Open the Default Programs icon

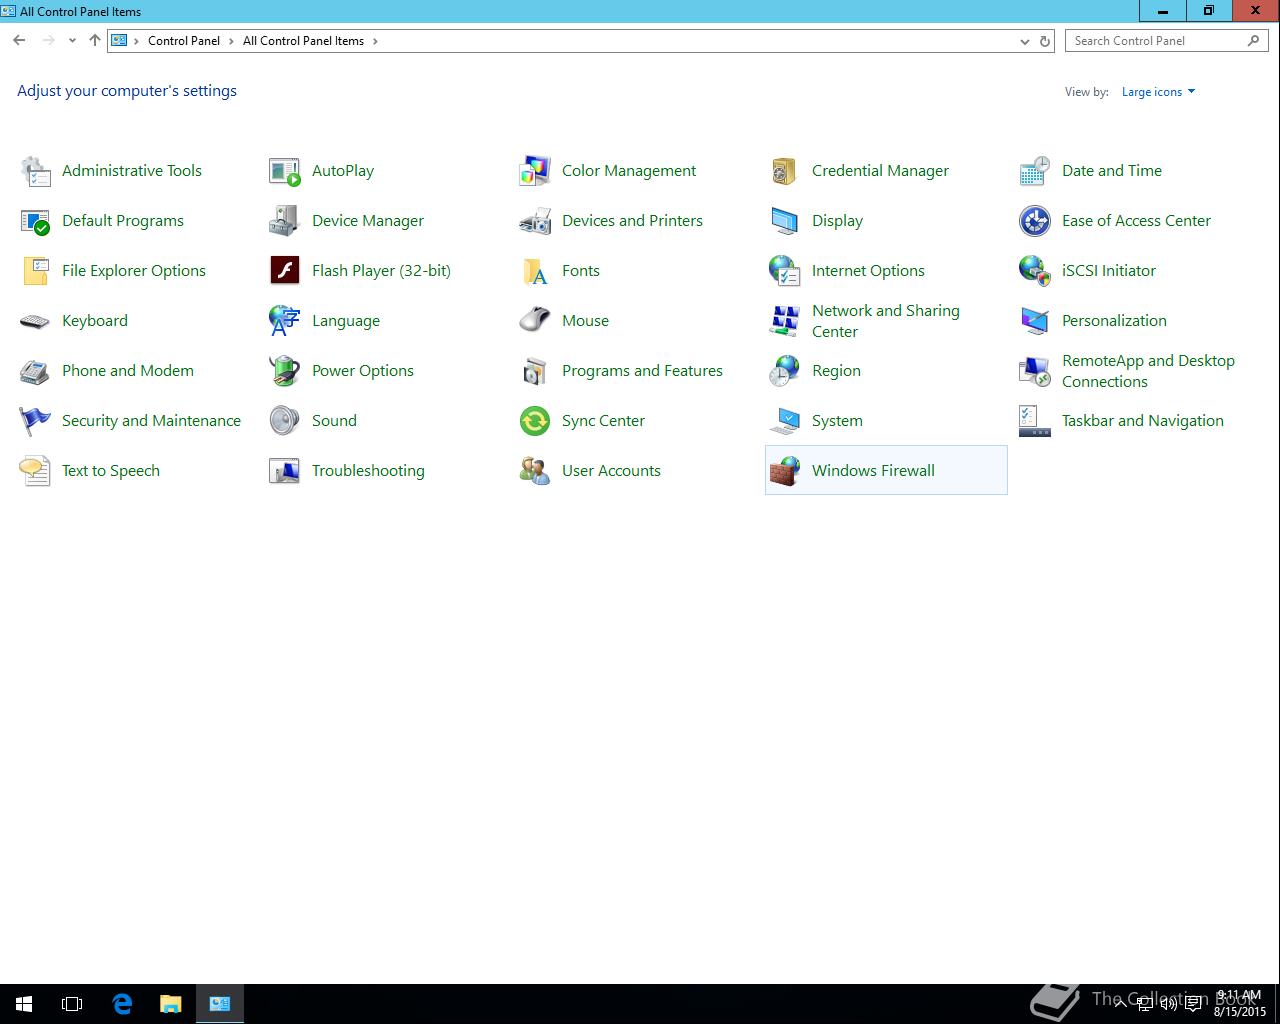pyautogui.click(x=35, y=221)
